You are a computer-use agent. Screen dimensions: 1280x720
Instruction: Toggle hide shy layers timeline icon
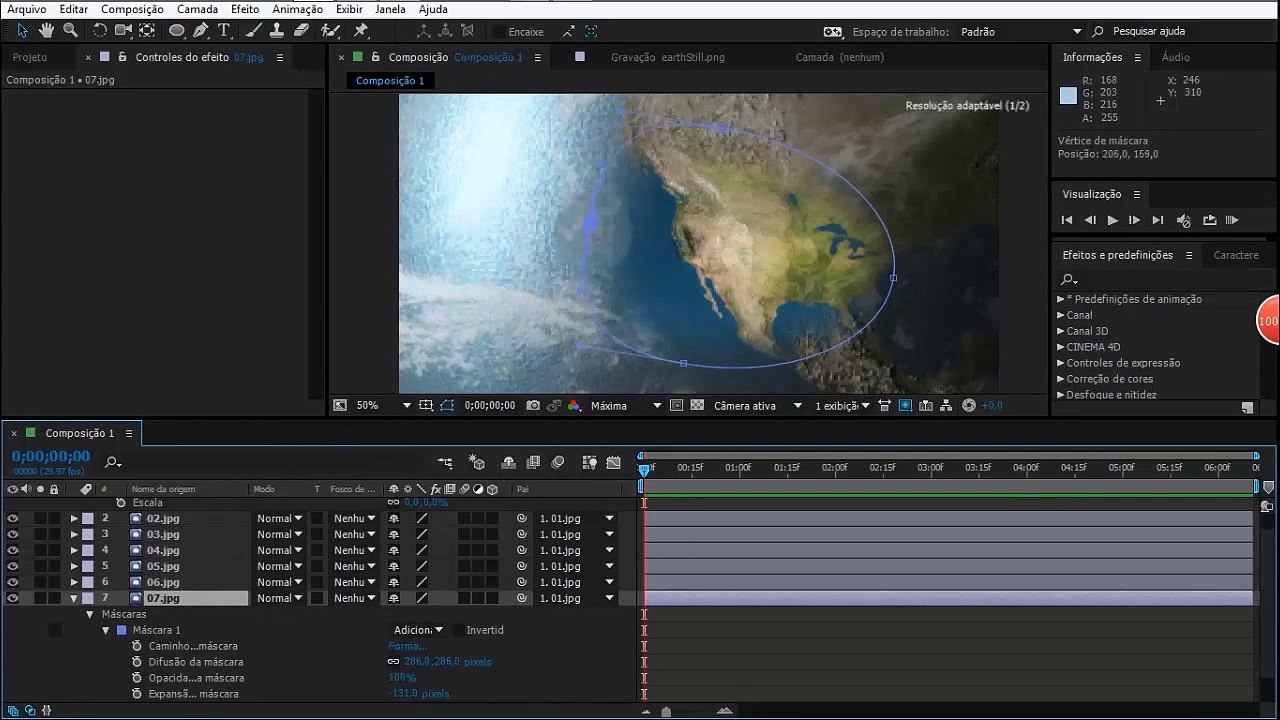tap(509, 462)
